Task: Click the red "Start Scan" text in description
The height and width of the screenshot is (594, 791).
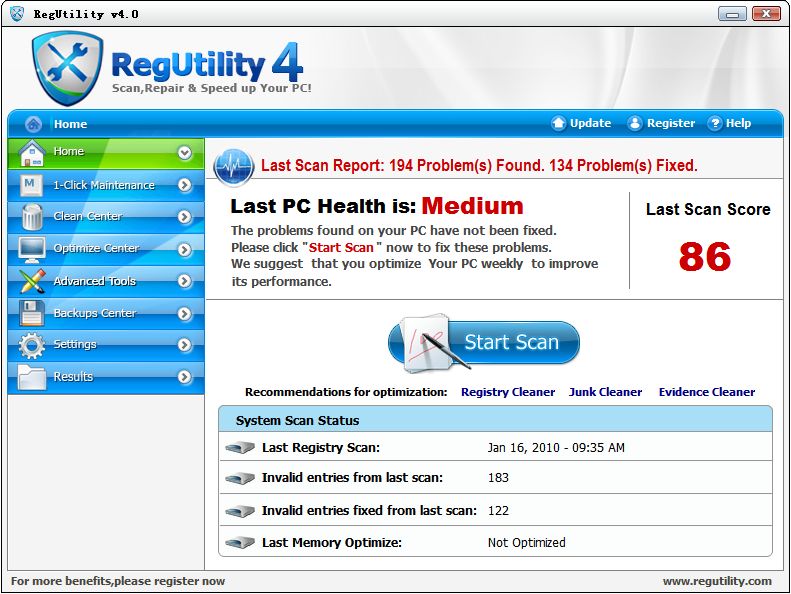Action: 341,248
